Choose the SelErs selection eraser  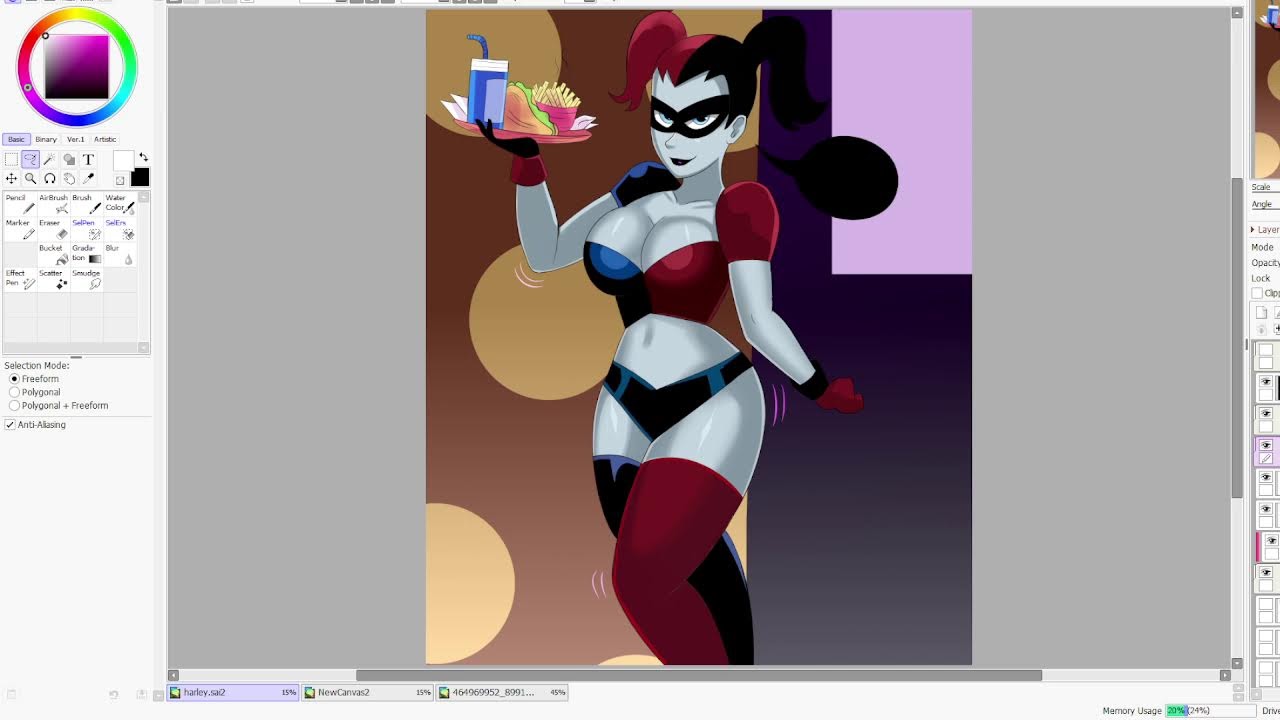[x=120, y=228]
